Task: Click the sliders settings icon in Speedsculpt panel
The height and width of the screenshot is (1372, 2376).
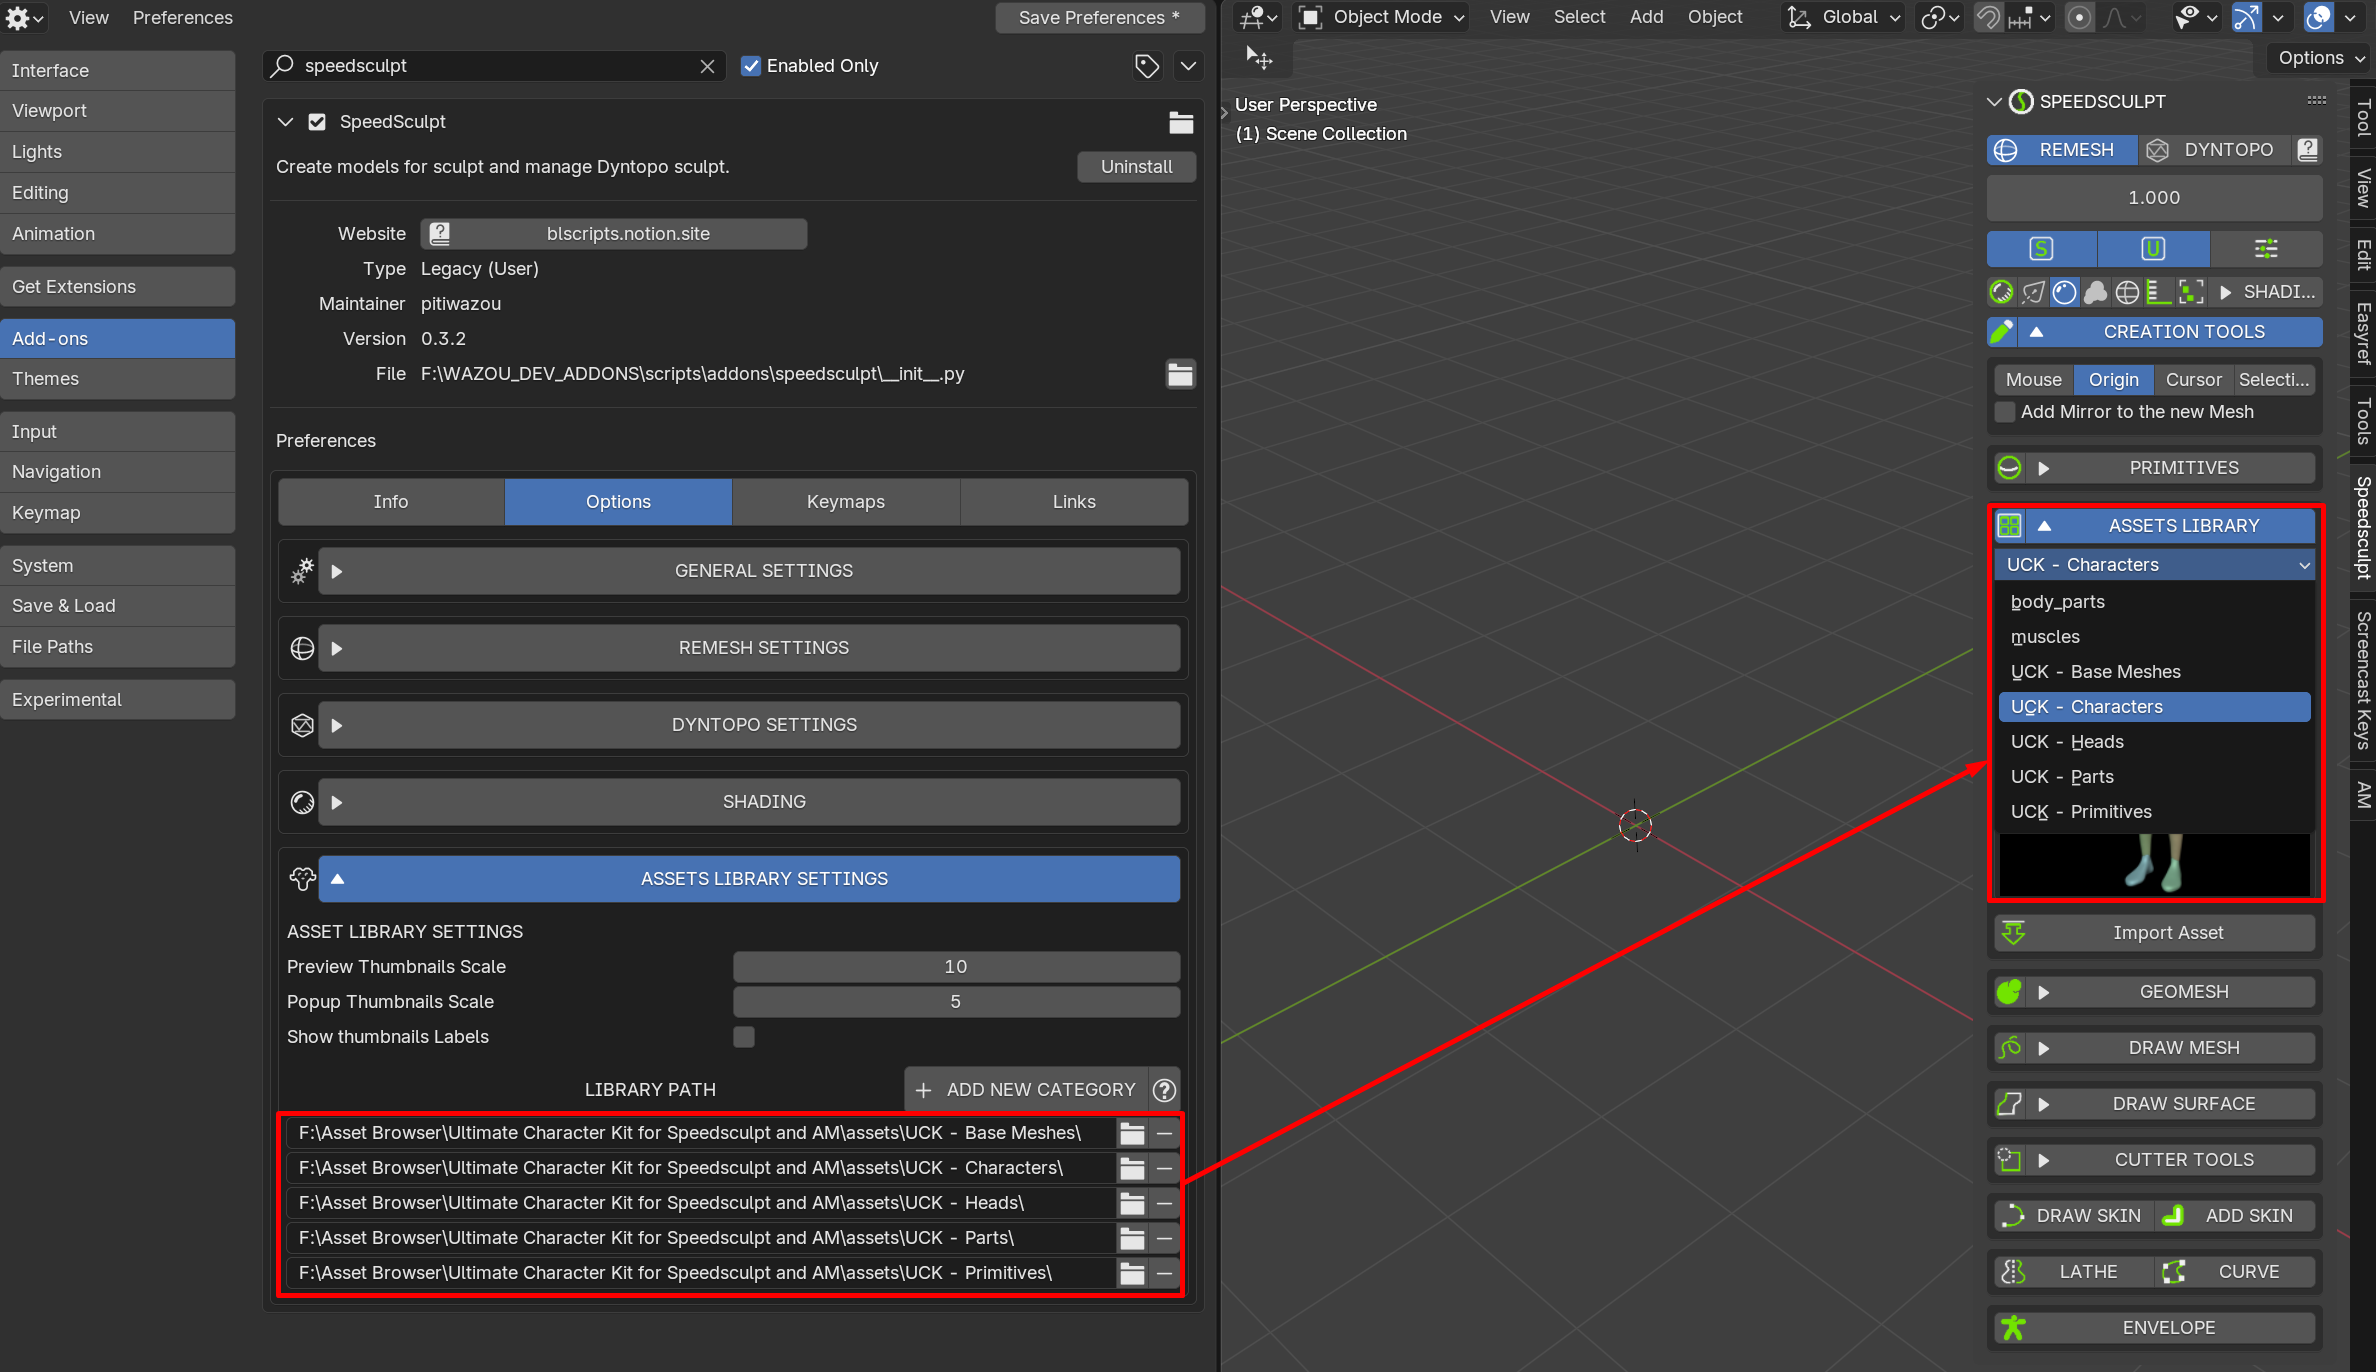Action: (x=2265, y=248)
